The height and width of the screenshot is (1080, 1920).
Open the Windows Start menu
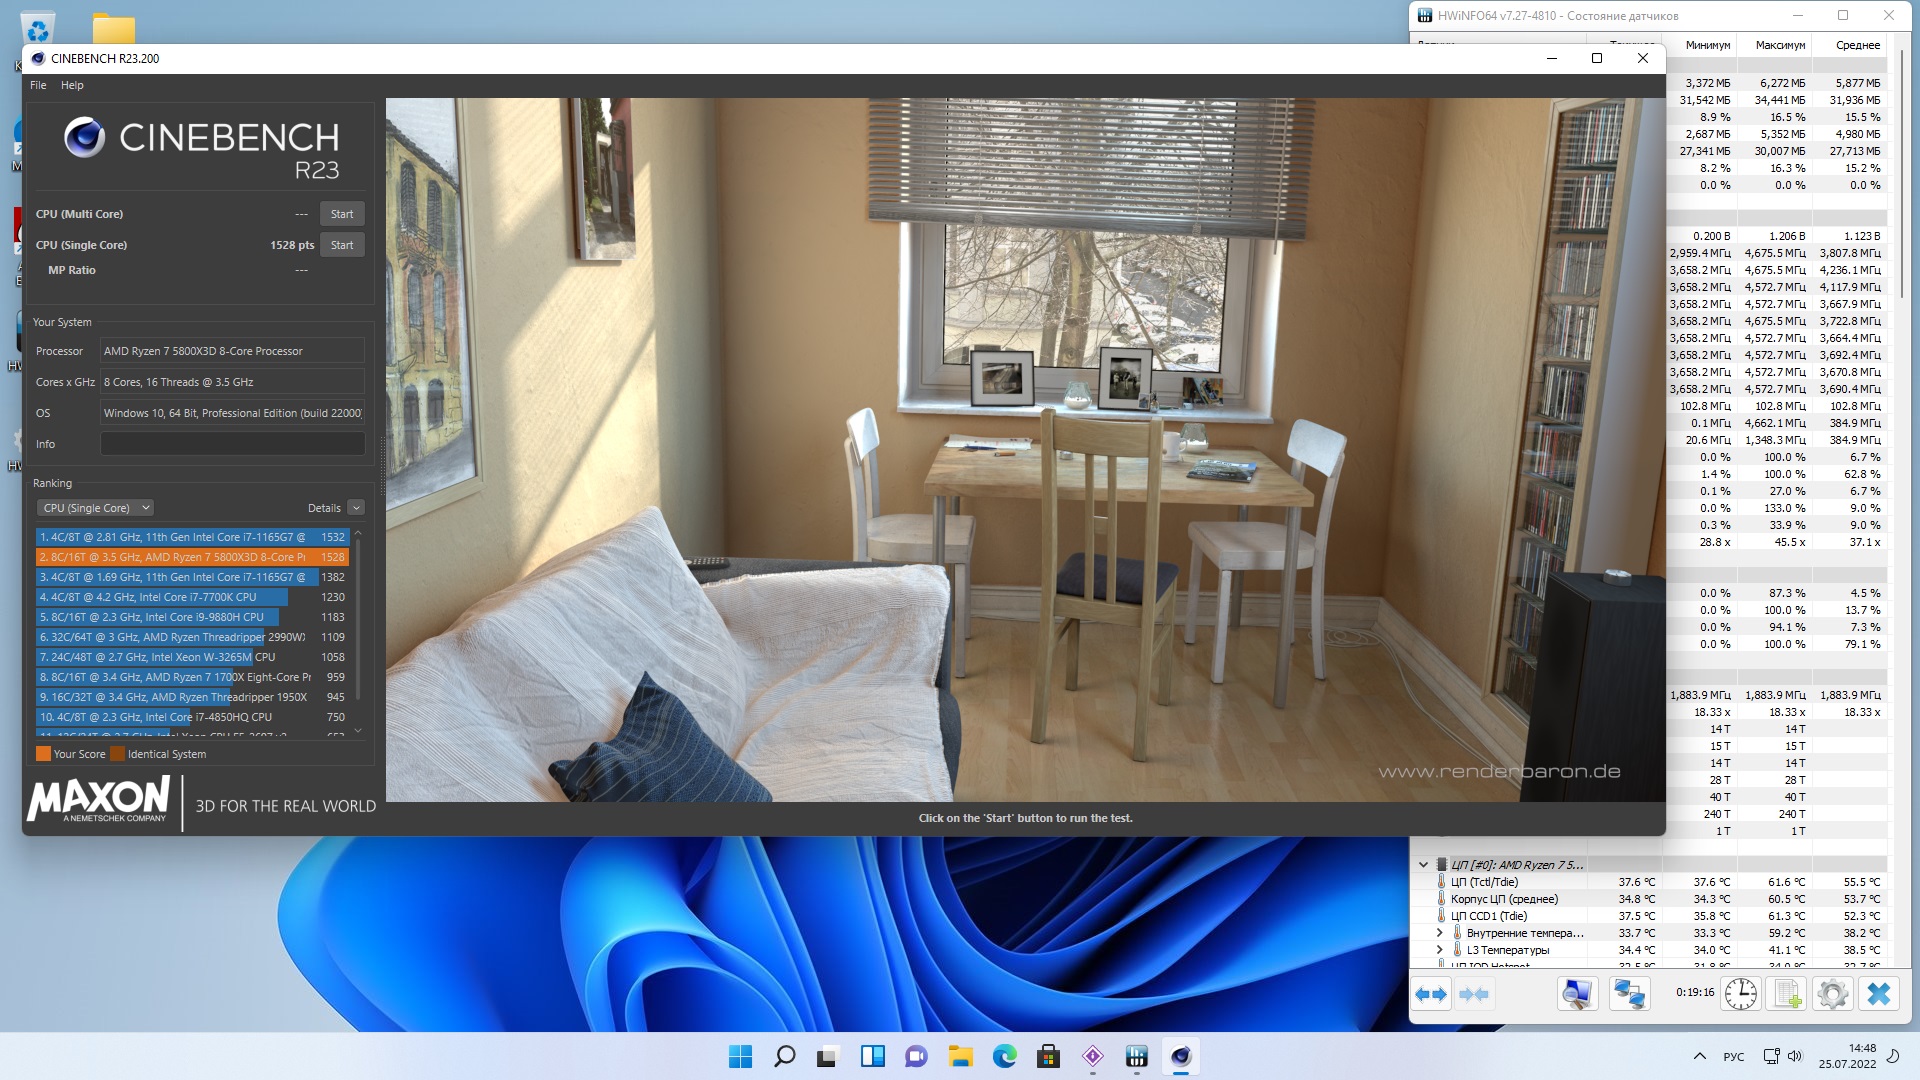(x=740, y=1056)
